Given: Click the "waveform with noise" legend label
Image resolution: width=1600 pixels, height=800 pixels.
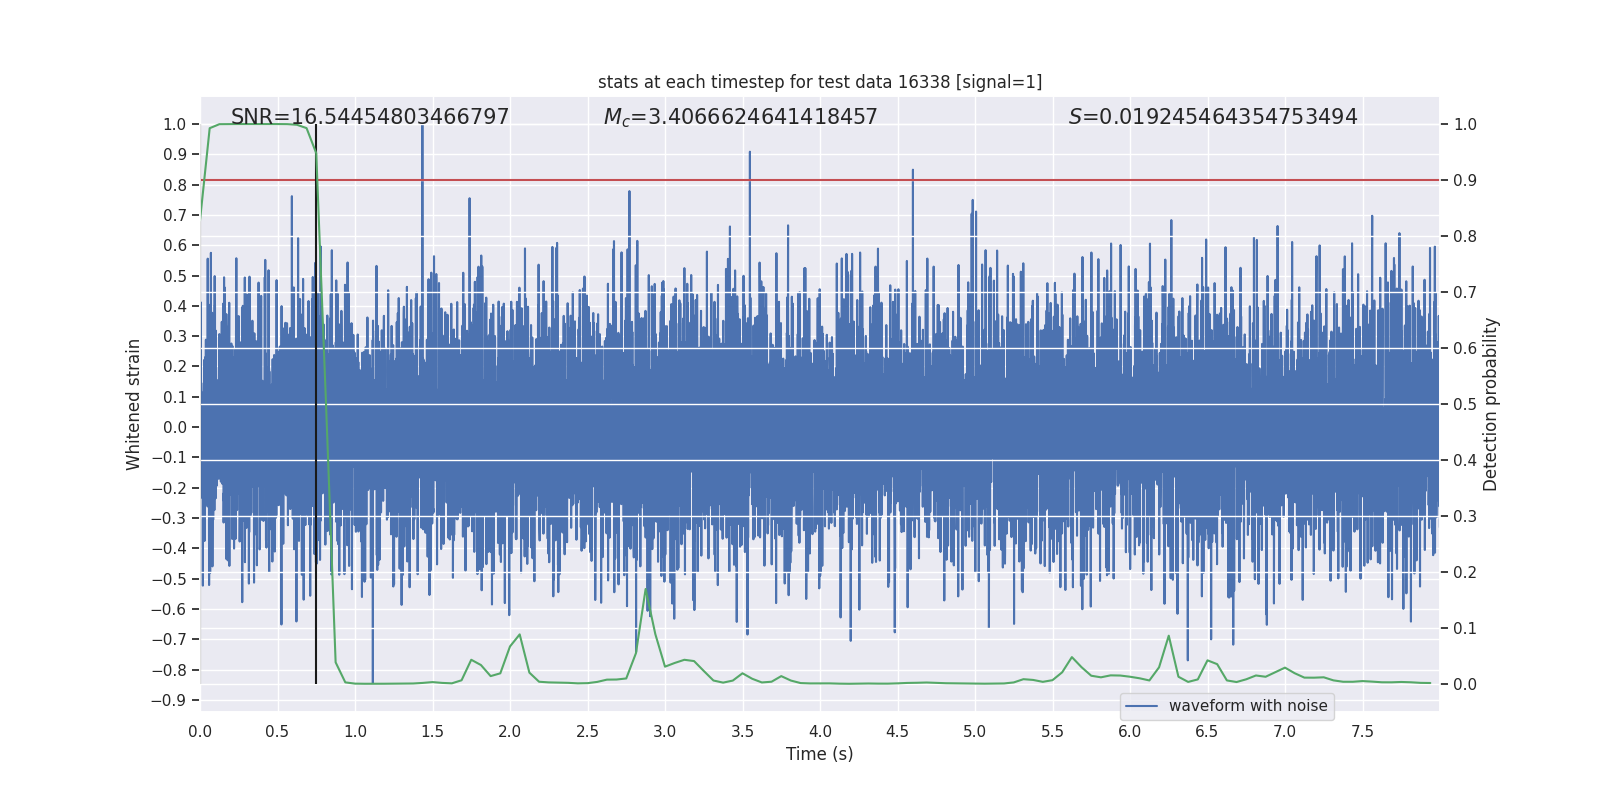Looking at the screenshot, I should (1248, 706).
